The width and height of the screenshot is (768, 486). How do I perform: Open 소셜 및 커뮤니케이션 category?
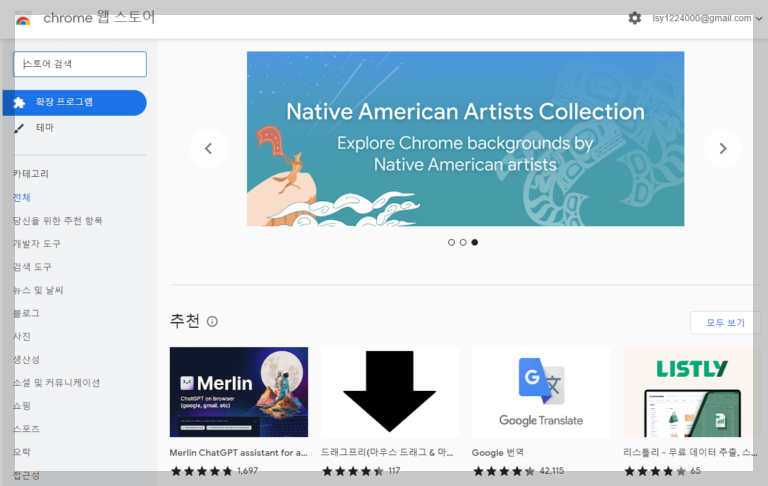pyautogui.click(x=56, y=383)
